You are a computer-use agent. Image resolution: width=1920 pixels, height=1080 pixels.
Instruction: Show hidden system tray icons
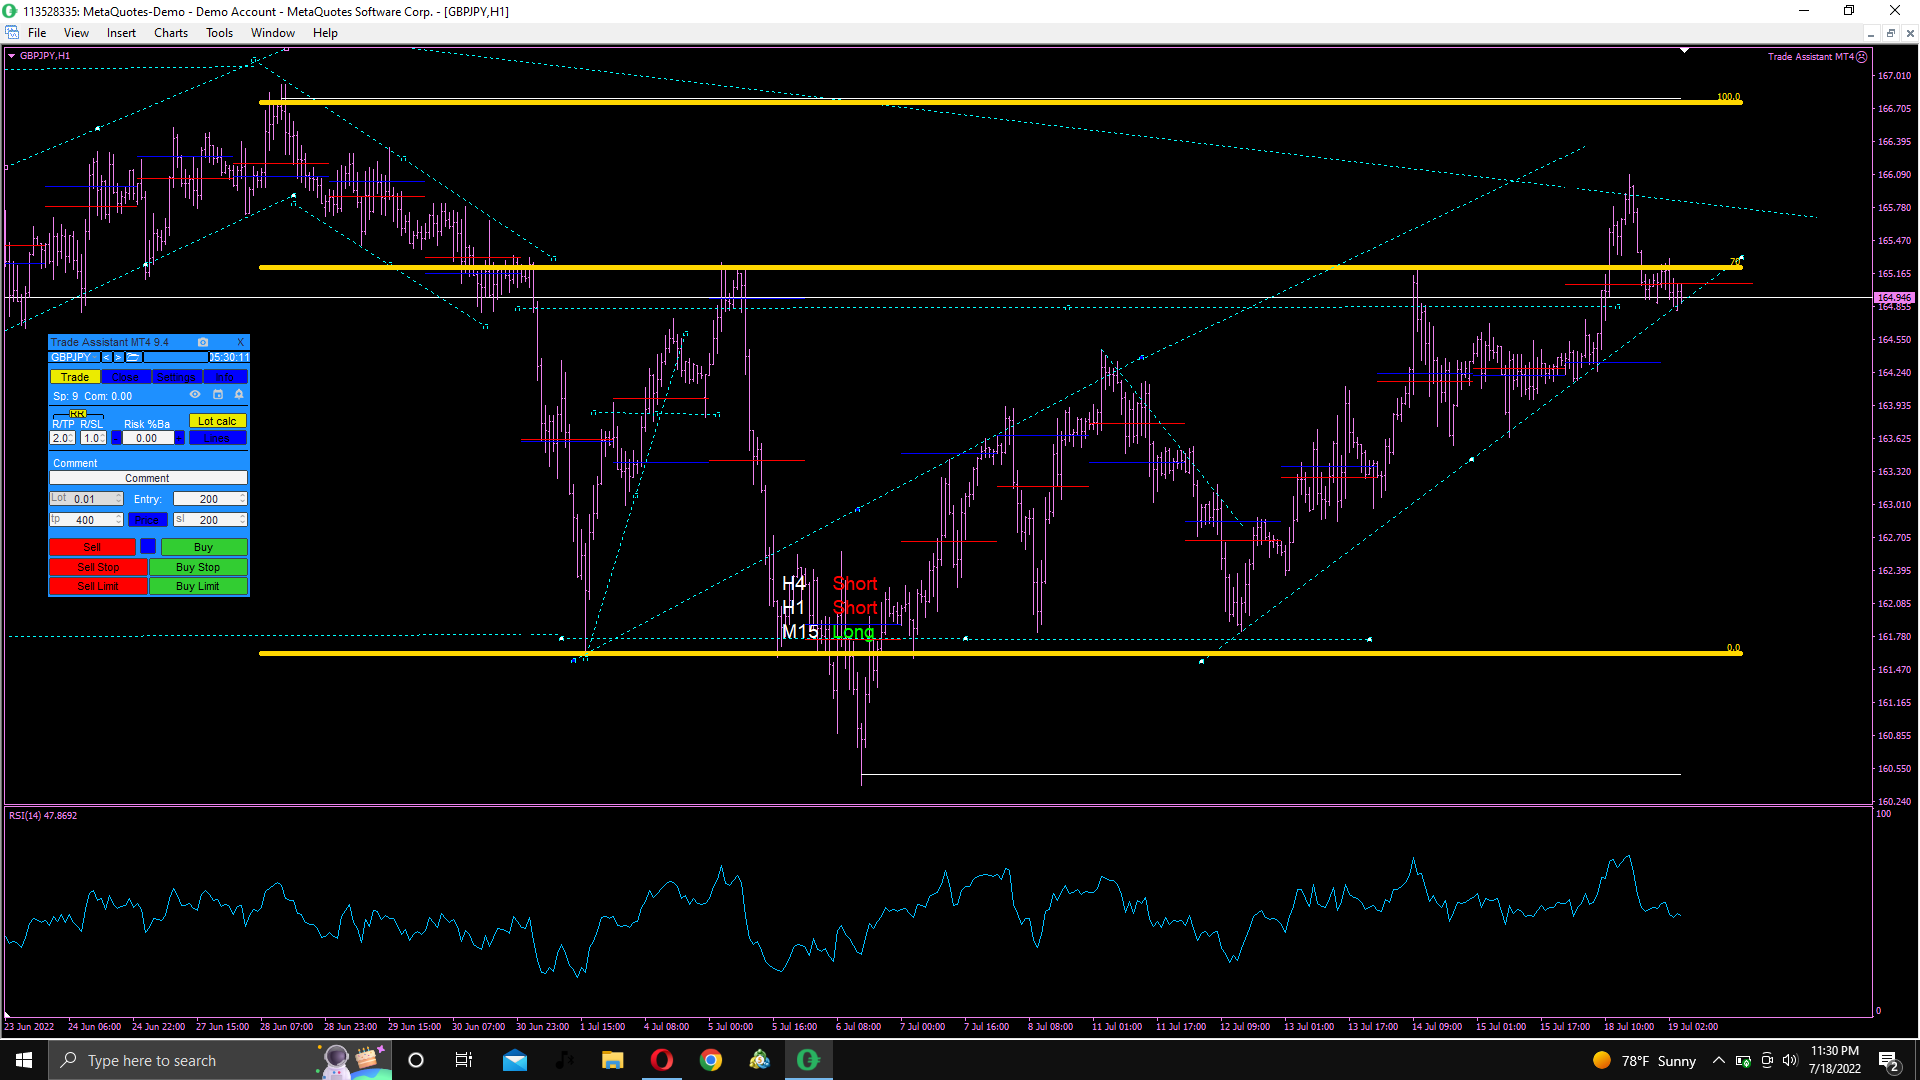(x=1718, y=1060)
